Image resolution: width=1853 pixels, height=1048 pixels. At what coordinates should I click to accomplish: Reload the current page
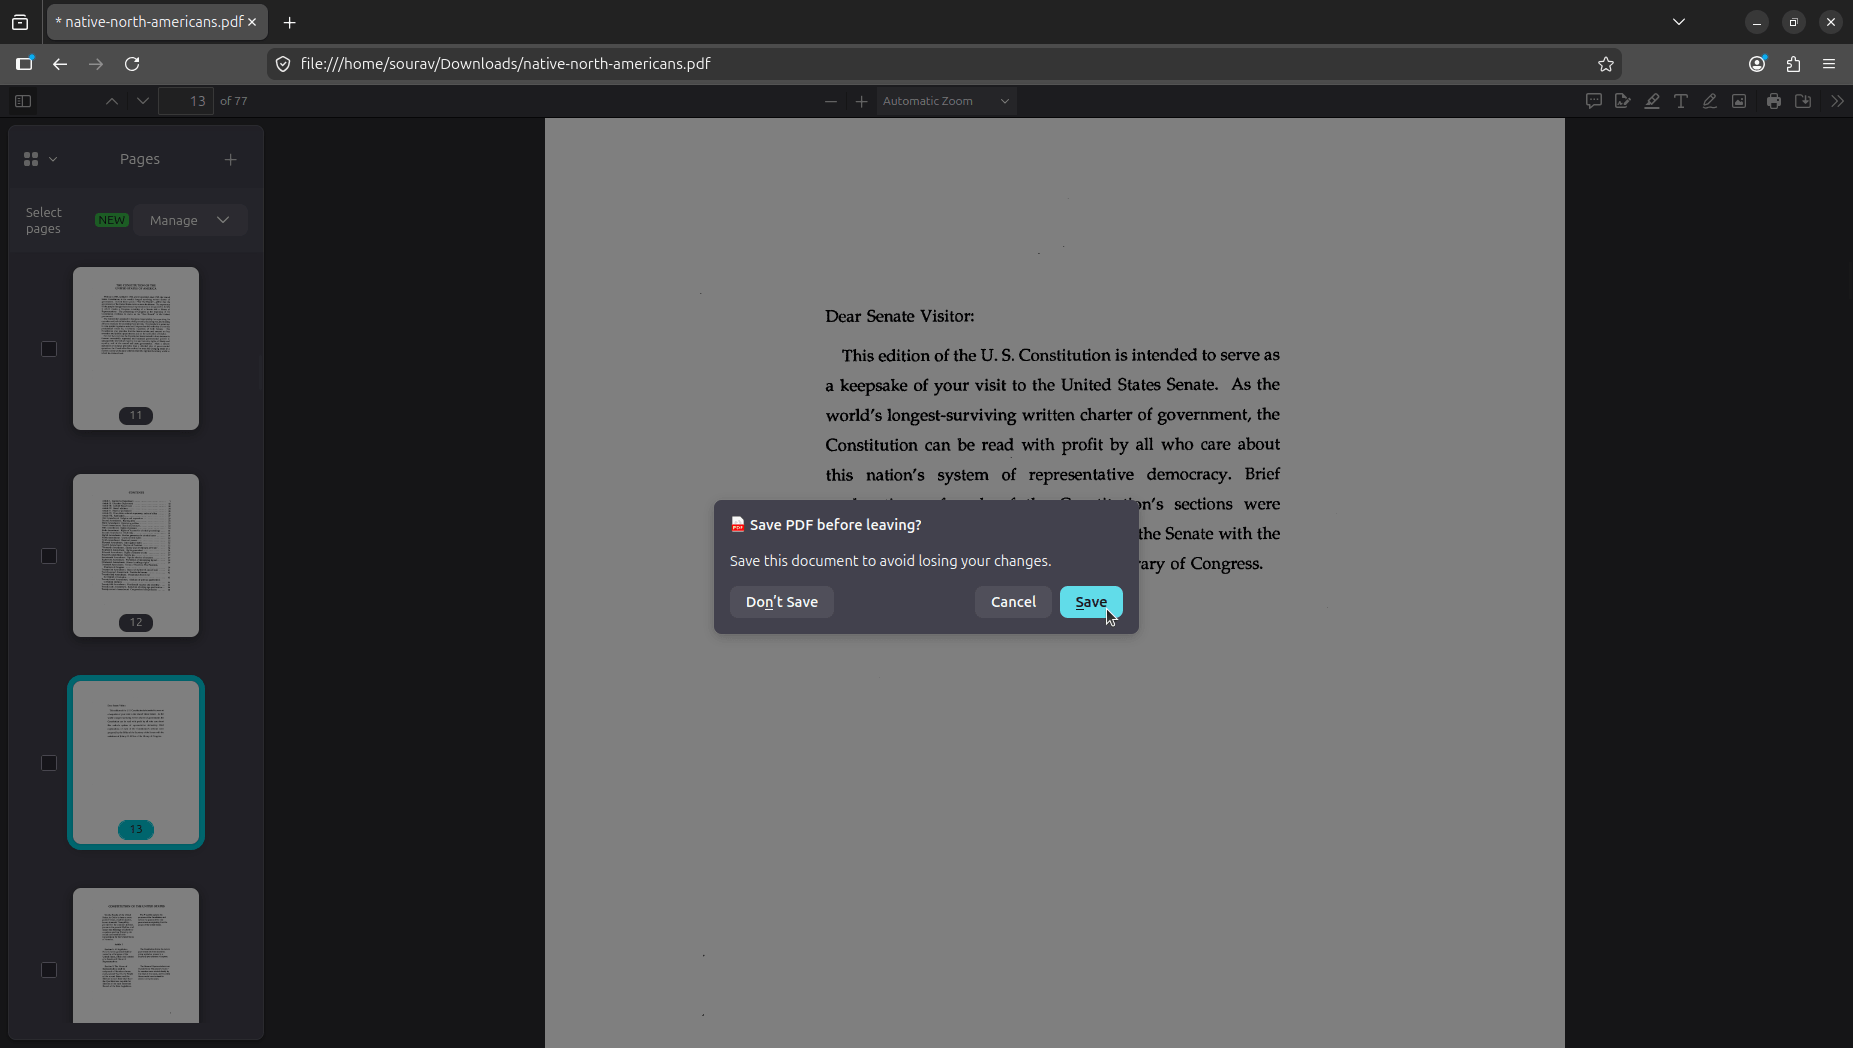[x=132, y=64]
